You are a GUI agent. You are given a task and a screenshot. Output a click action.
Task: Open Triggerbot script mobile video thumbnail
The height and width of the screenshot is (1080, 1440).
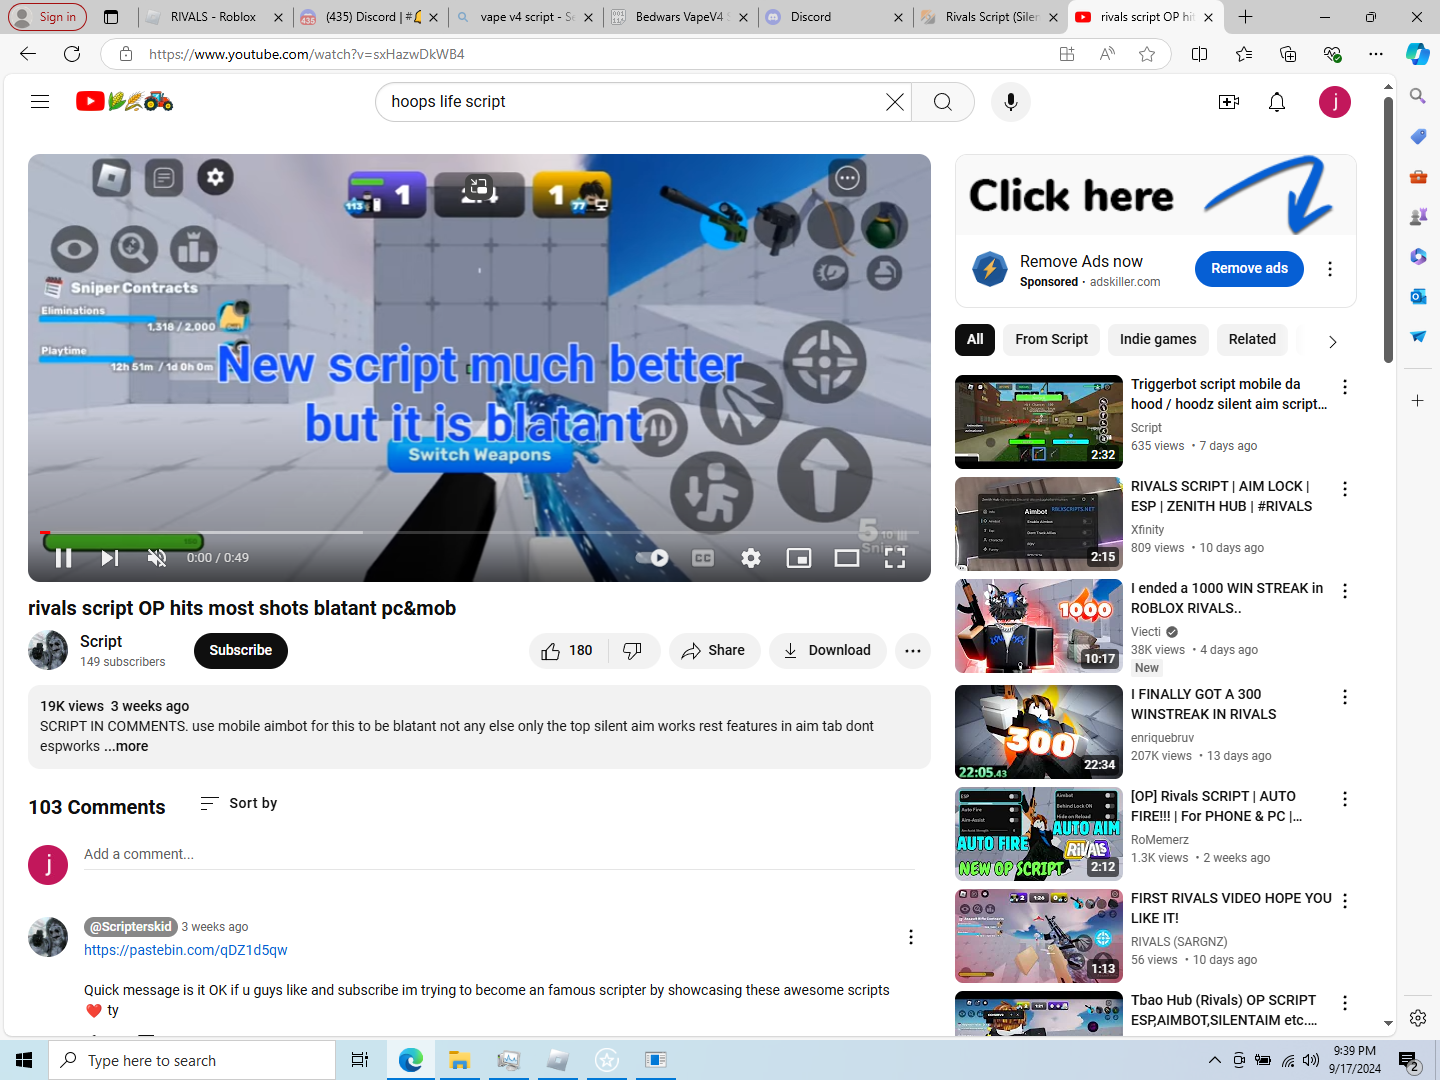(1039, 422)
